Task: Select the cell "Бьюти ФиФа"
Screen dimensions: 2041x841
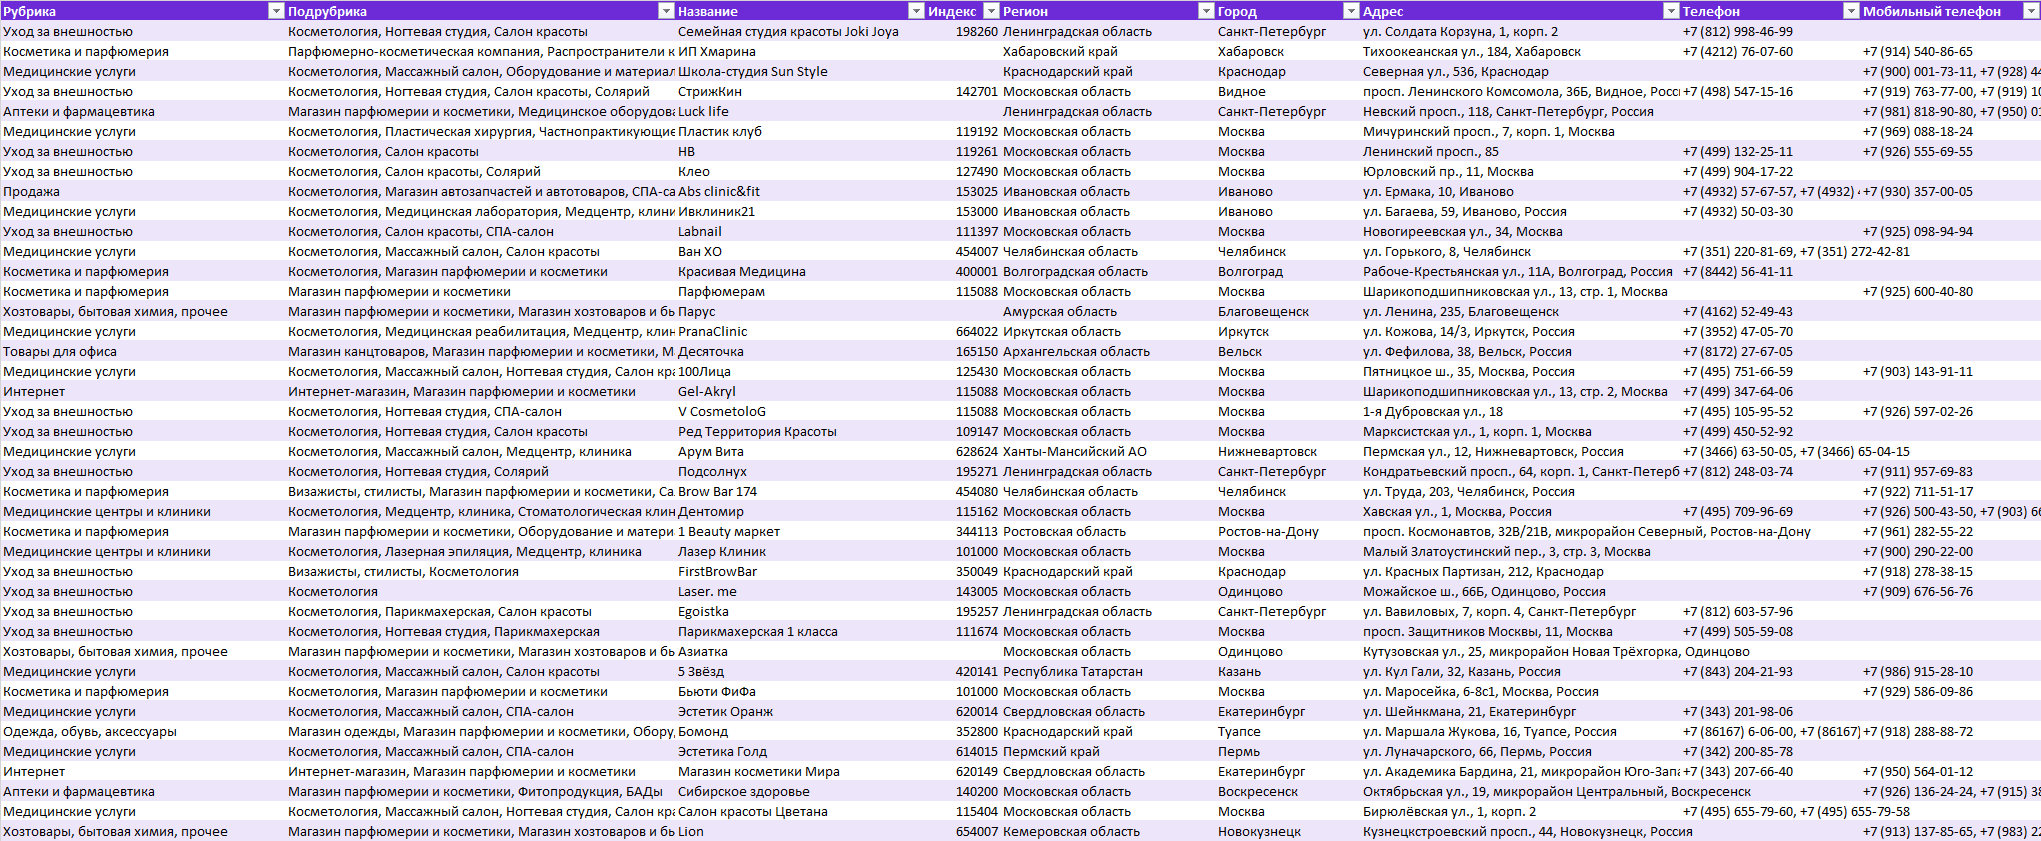Action: (x=800, y=691)
